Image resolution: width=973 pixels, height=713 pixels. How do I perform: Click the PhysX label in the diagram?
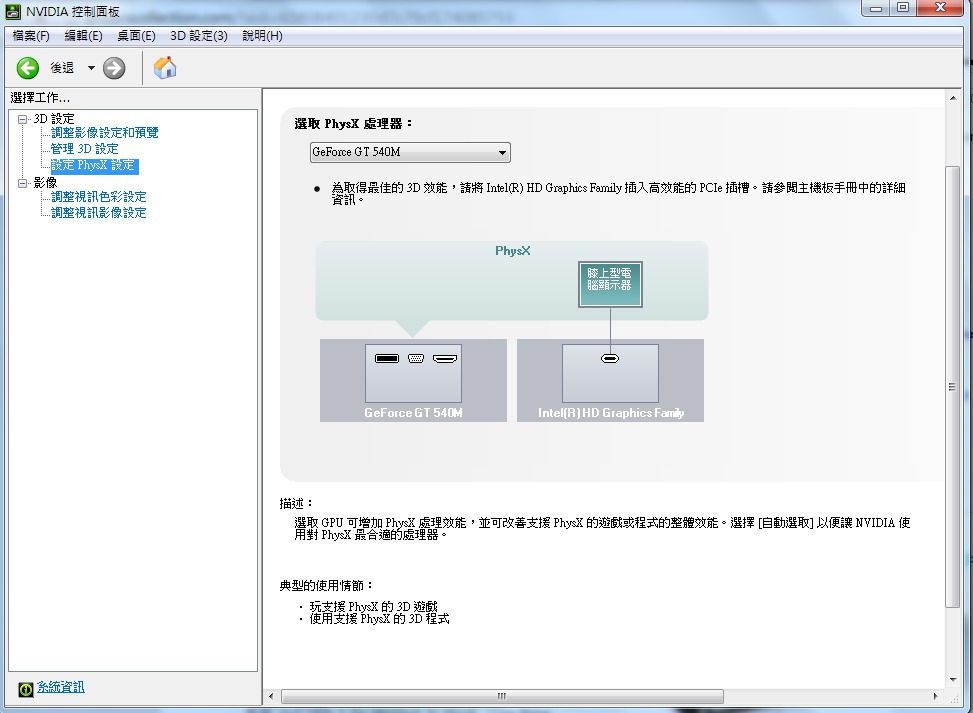point(513,251)
